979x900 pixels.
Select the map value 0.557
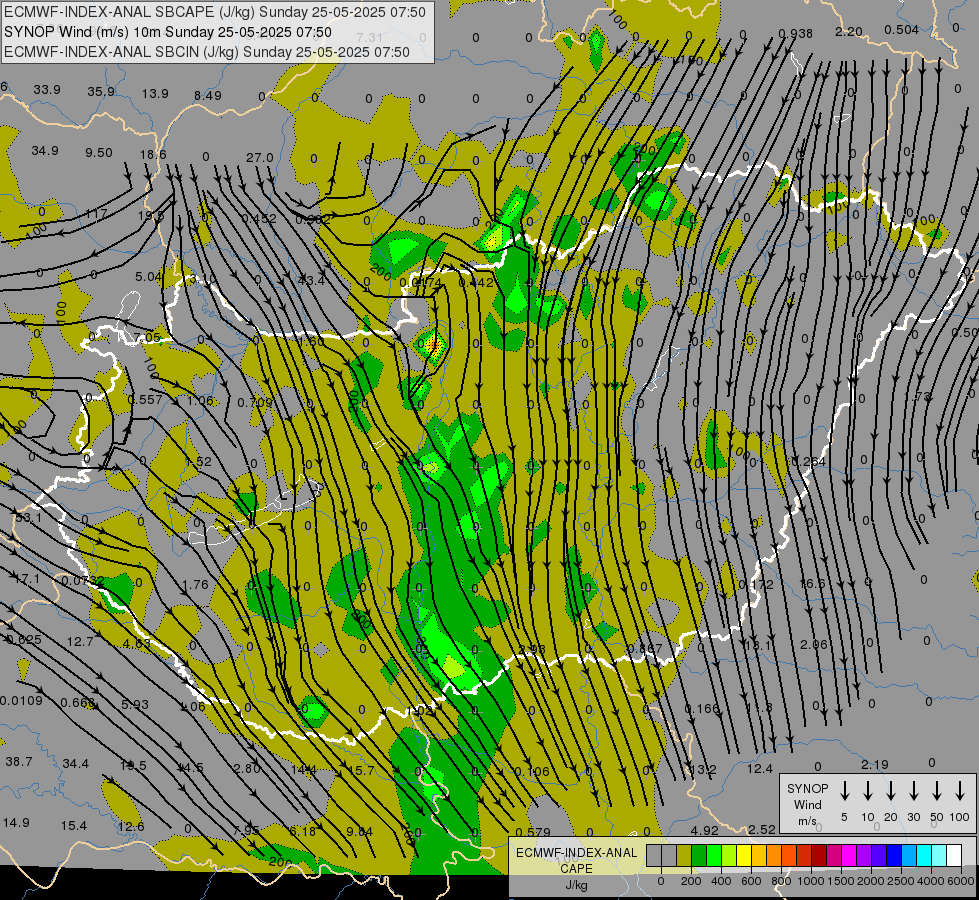(145, 400)
